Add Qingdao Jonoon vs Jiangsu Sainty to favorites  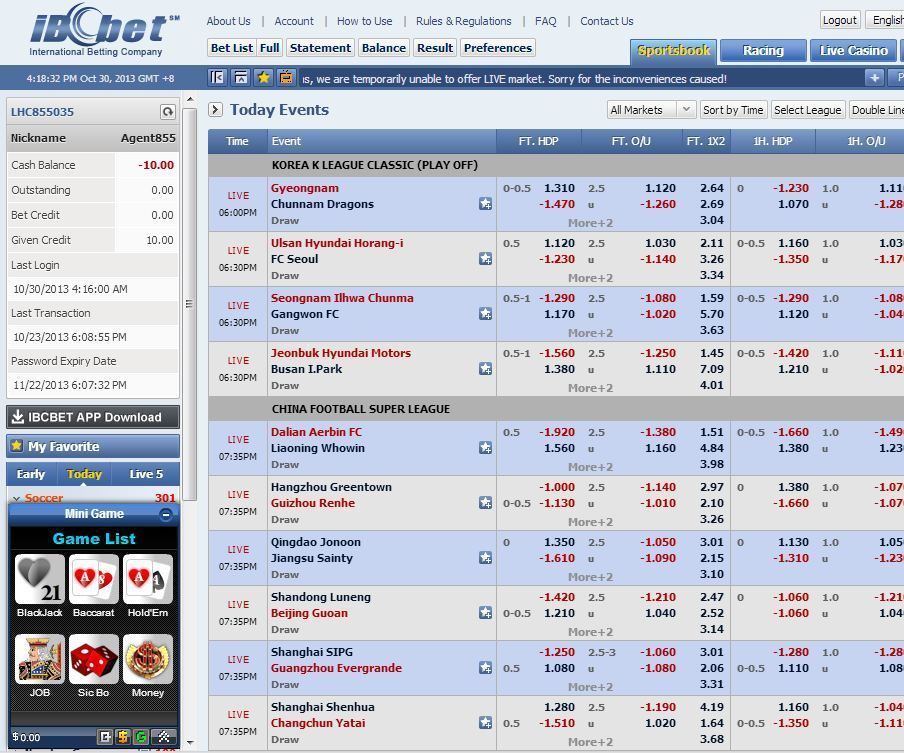click(485, 558)
